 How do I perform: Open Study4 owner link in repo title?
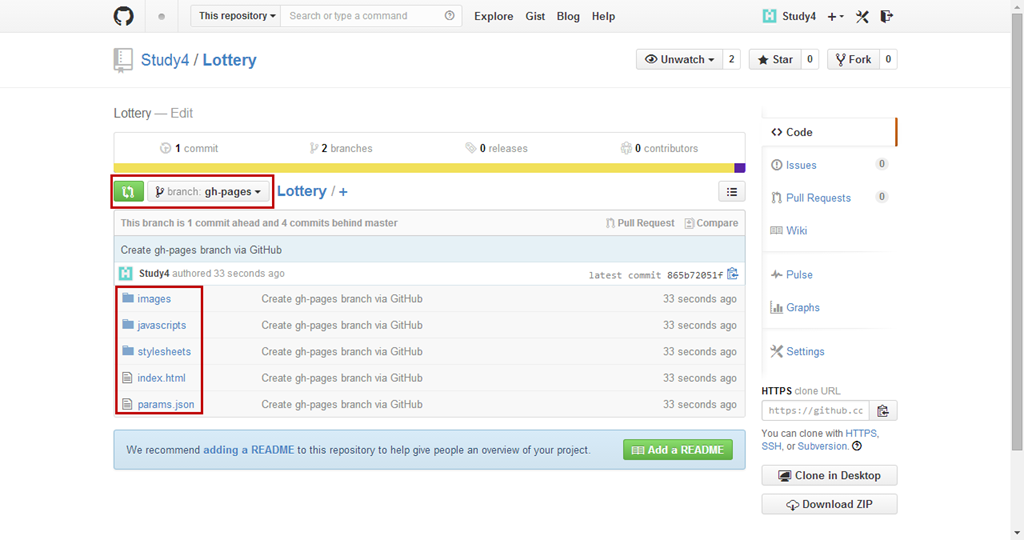tap(165, 60)
